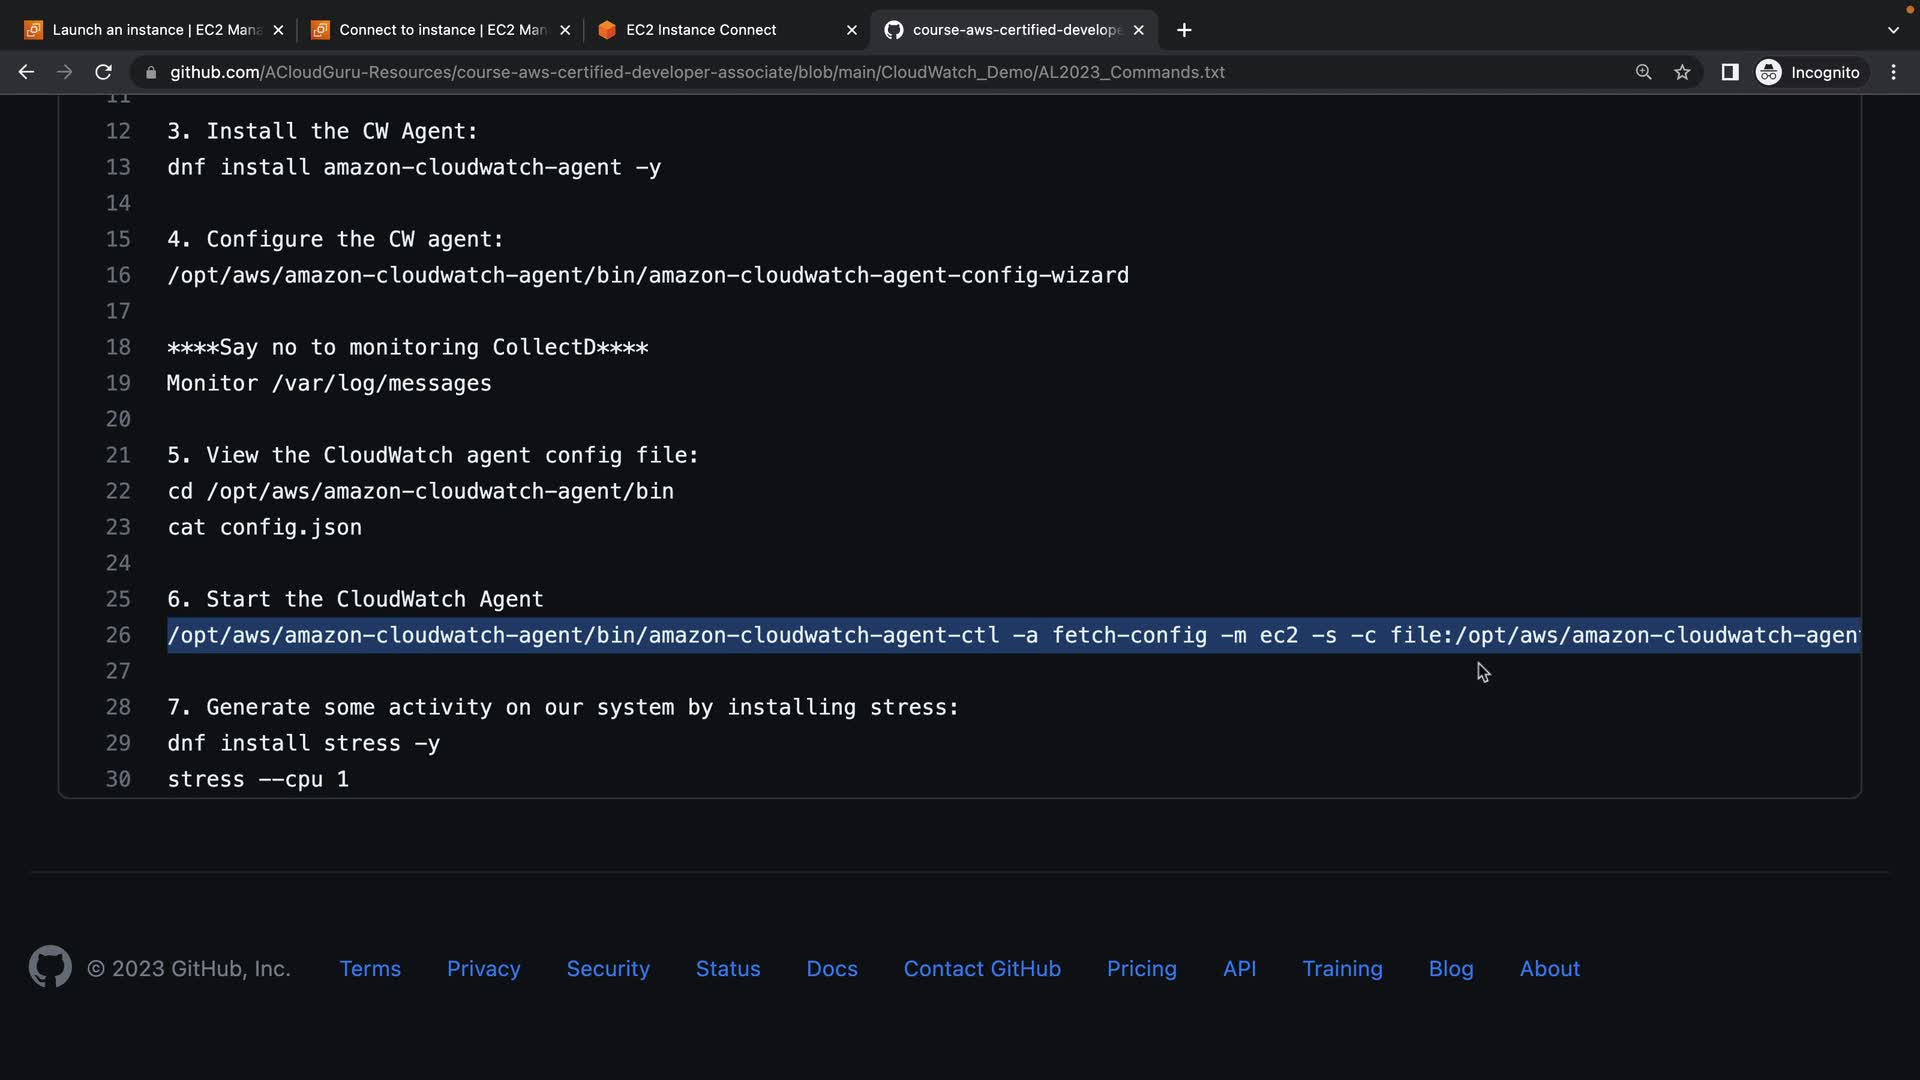The width and height of the screenshot is (1920, 1080).
Task: Switch to Connect to instance tab
Action: click(440, 30)
